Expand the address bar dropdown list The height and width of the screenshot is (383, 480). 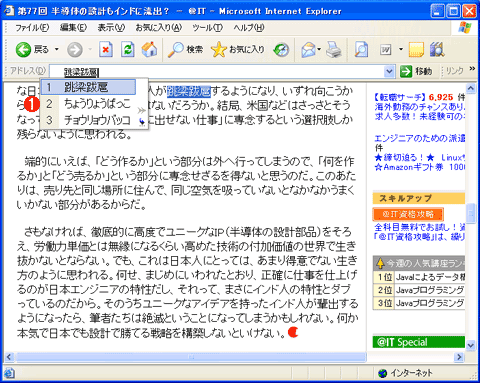(389, 71)
